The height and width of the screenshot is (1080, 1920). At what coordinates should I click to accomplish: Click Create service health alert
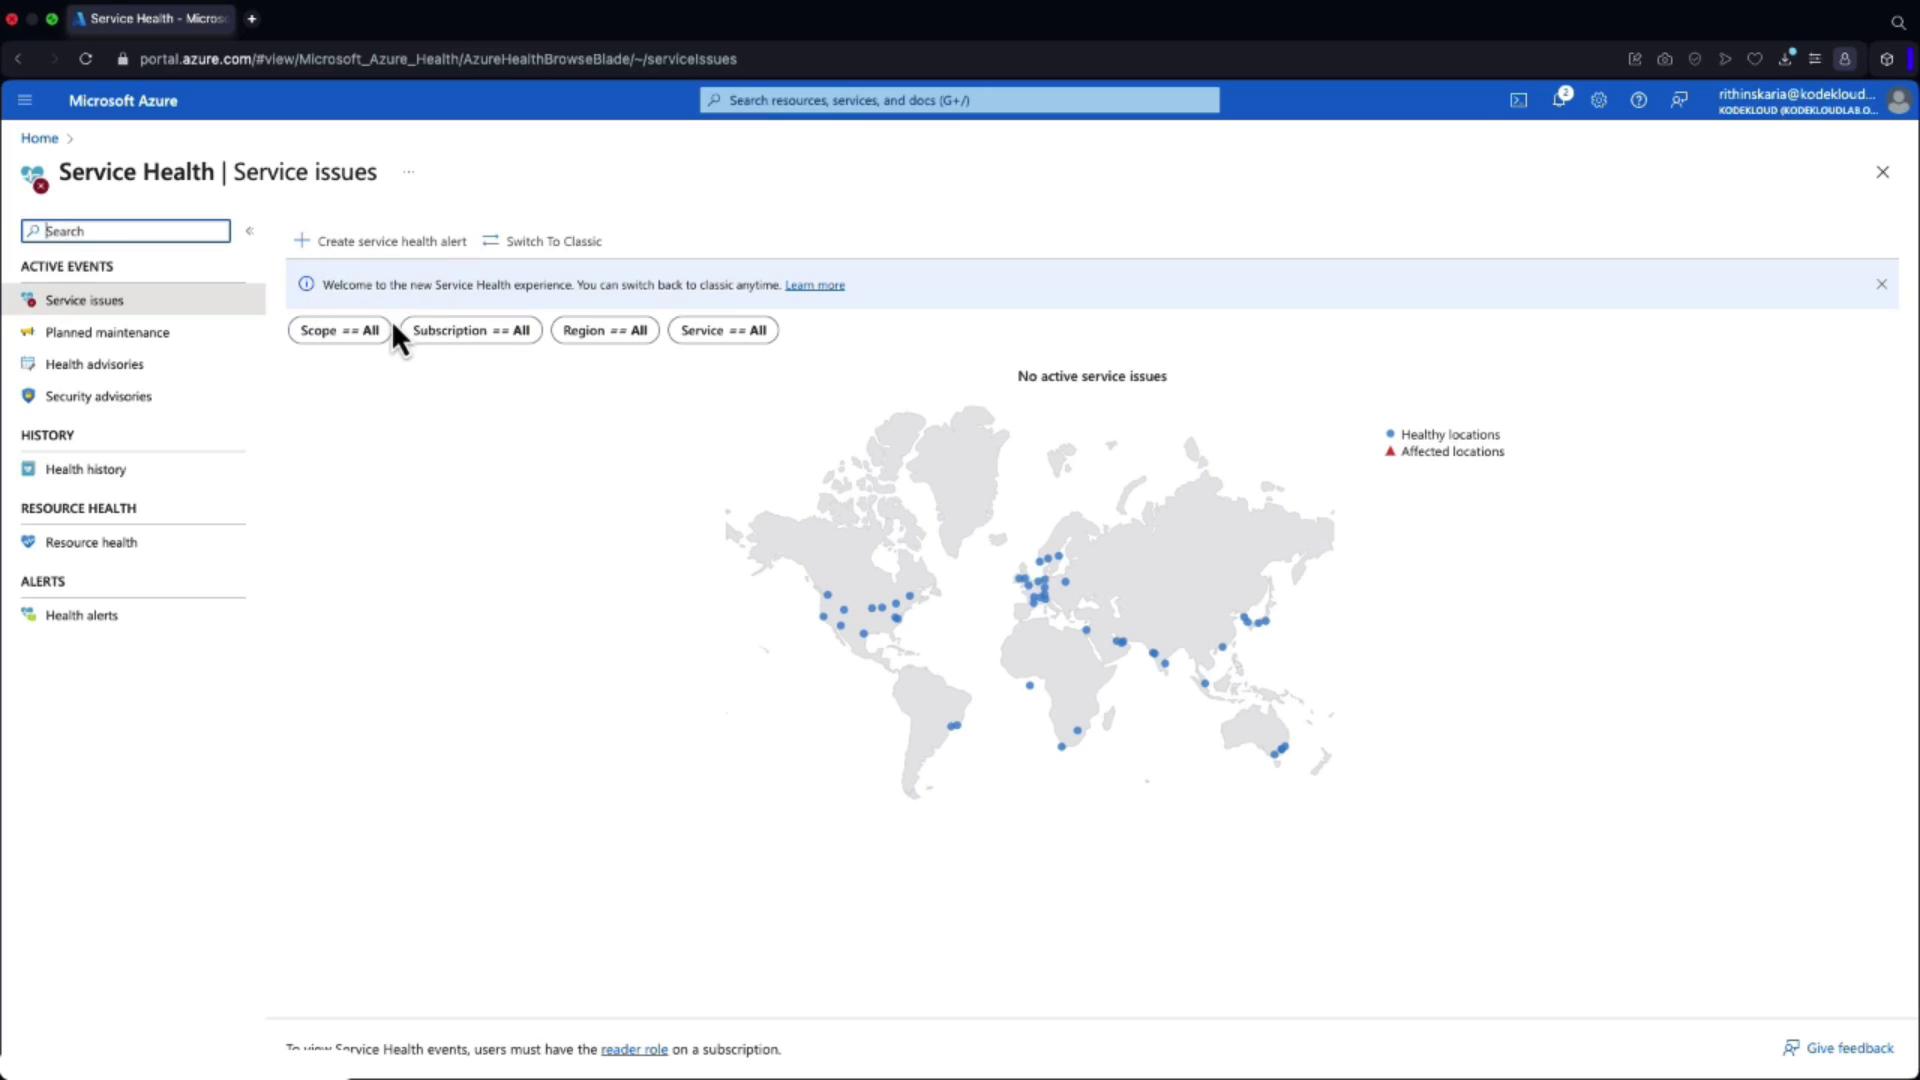tap(380, 241)
